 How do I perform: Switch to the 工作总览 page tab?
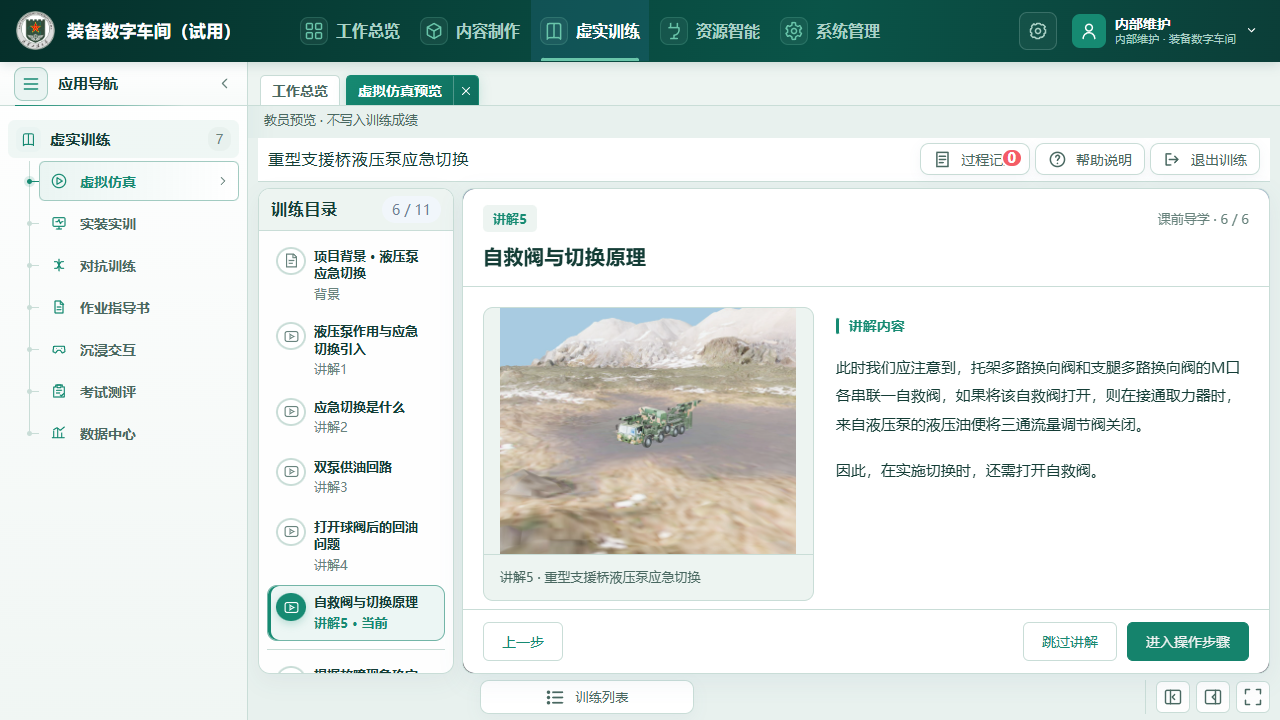[x=300, y=90]
